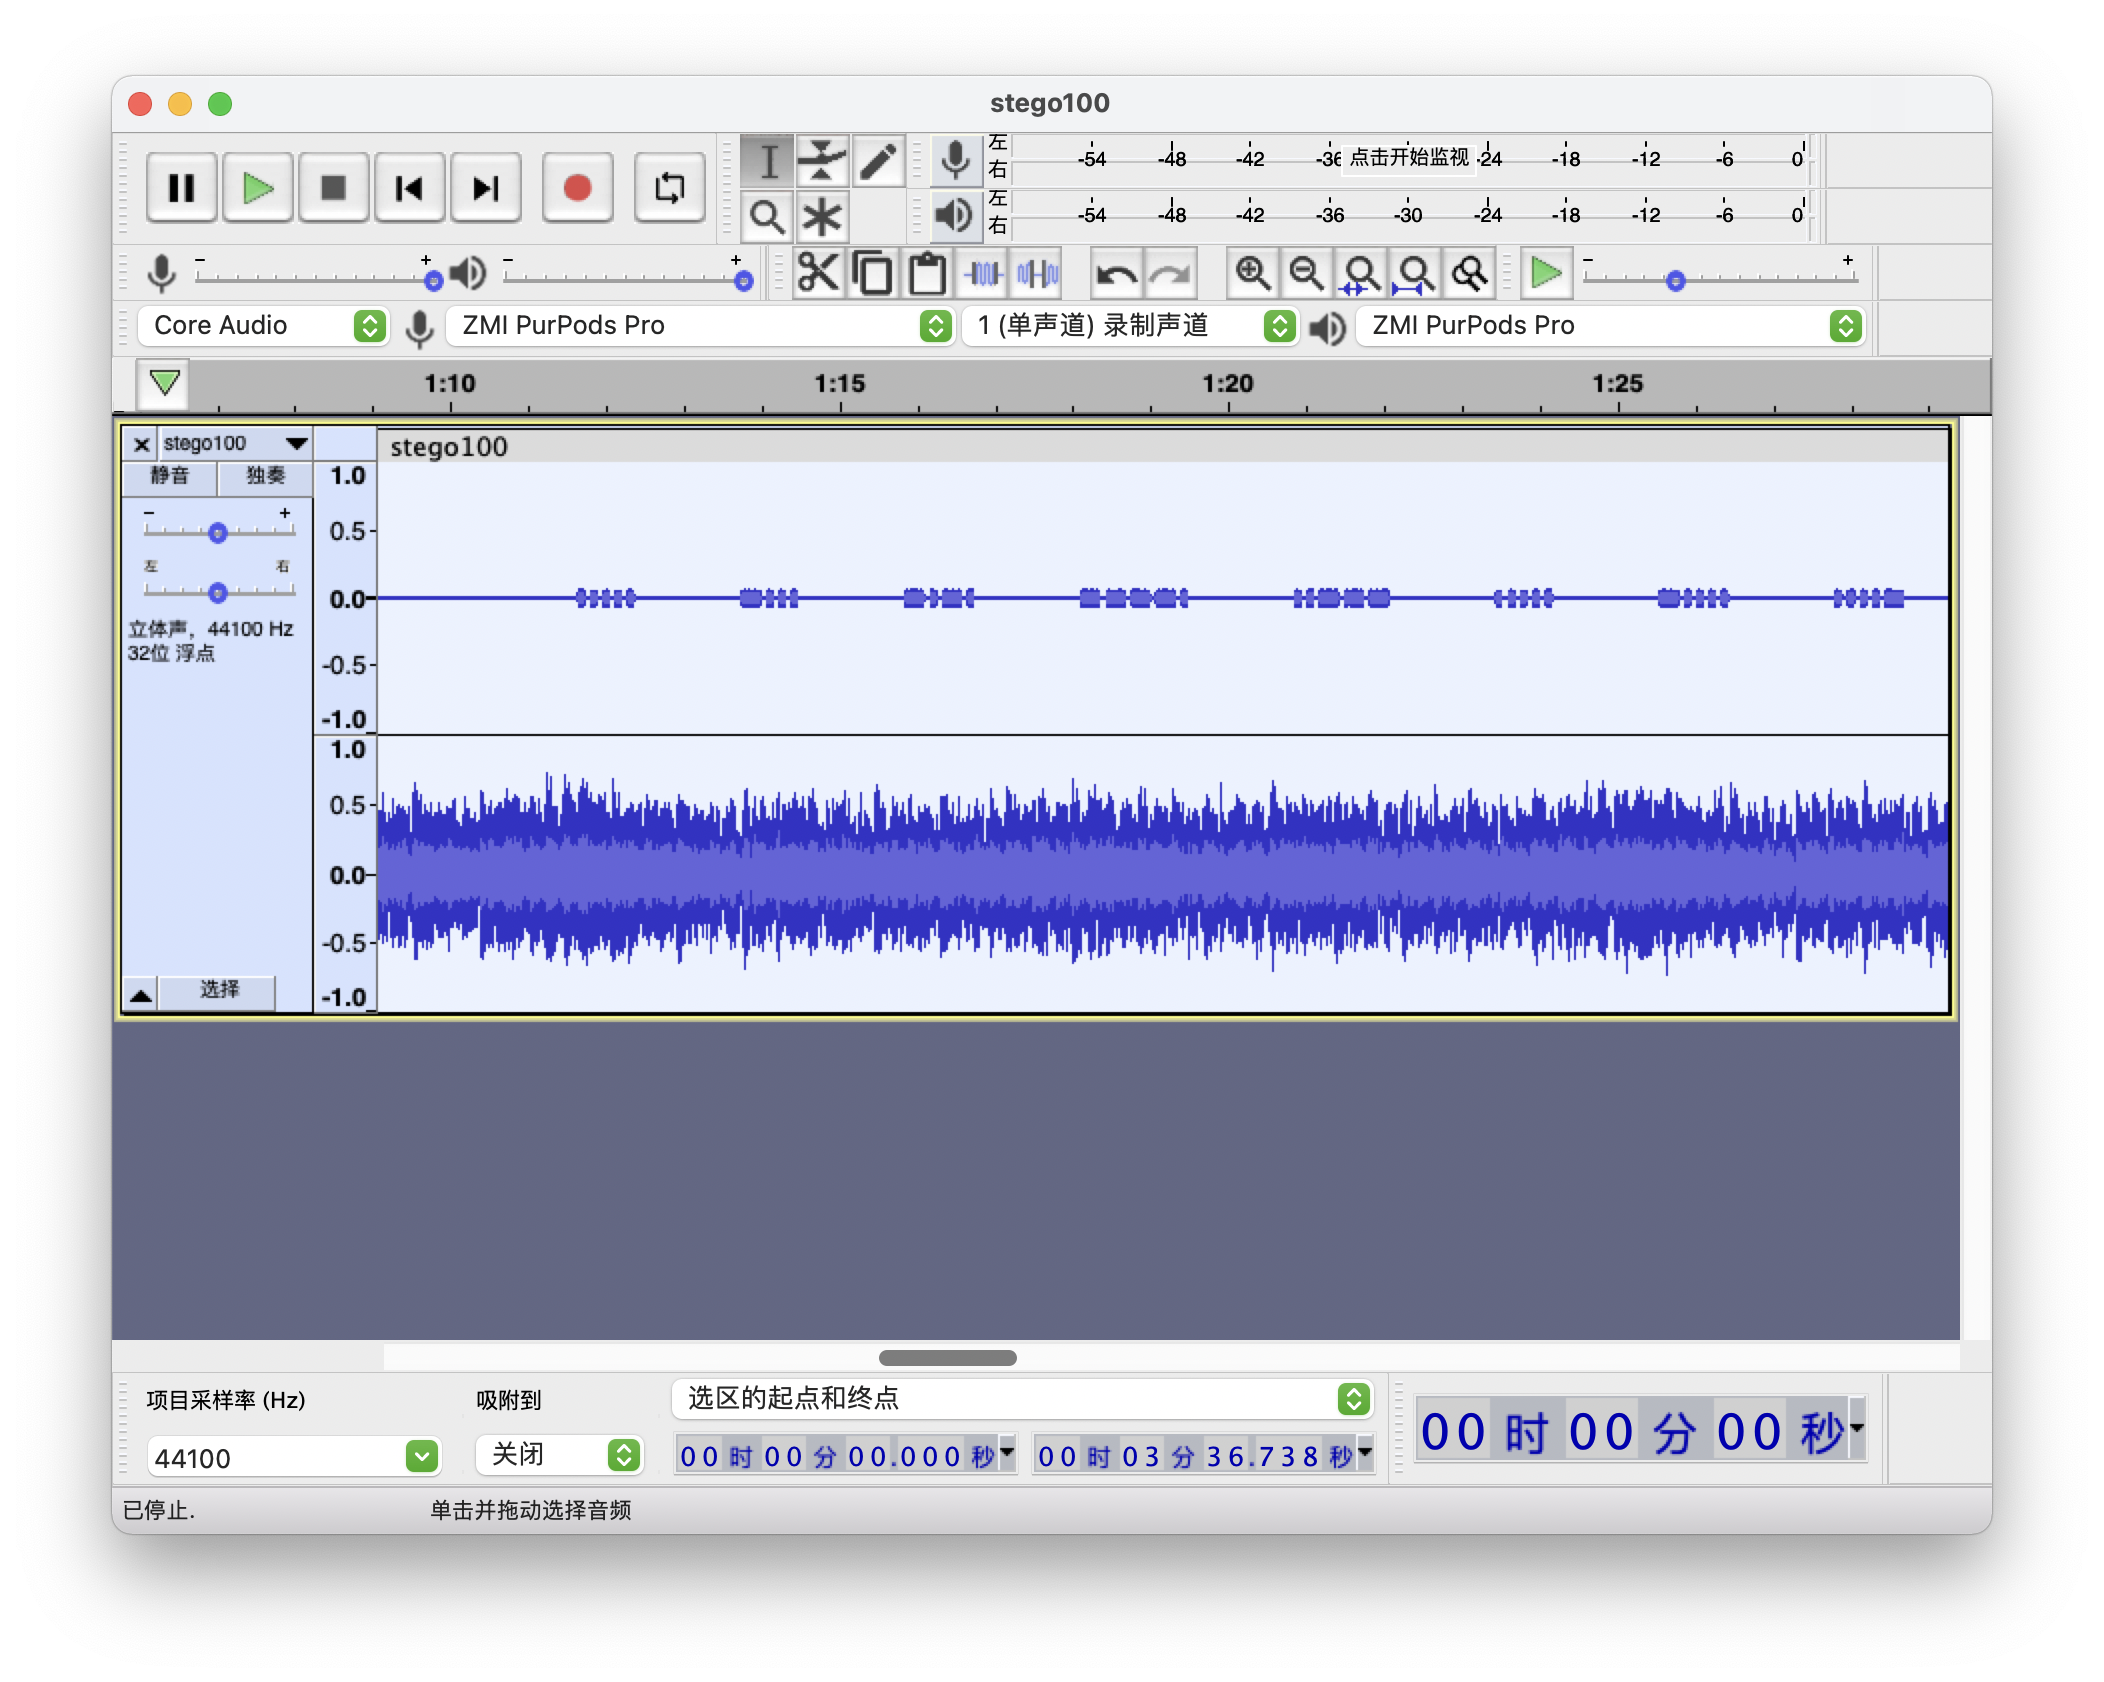Click the track pan slider handle
The height and width of the screenshot is (1682, 2104).
(217, 593)
